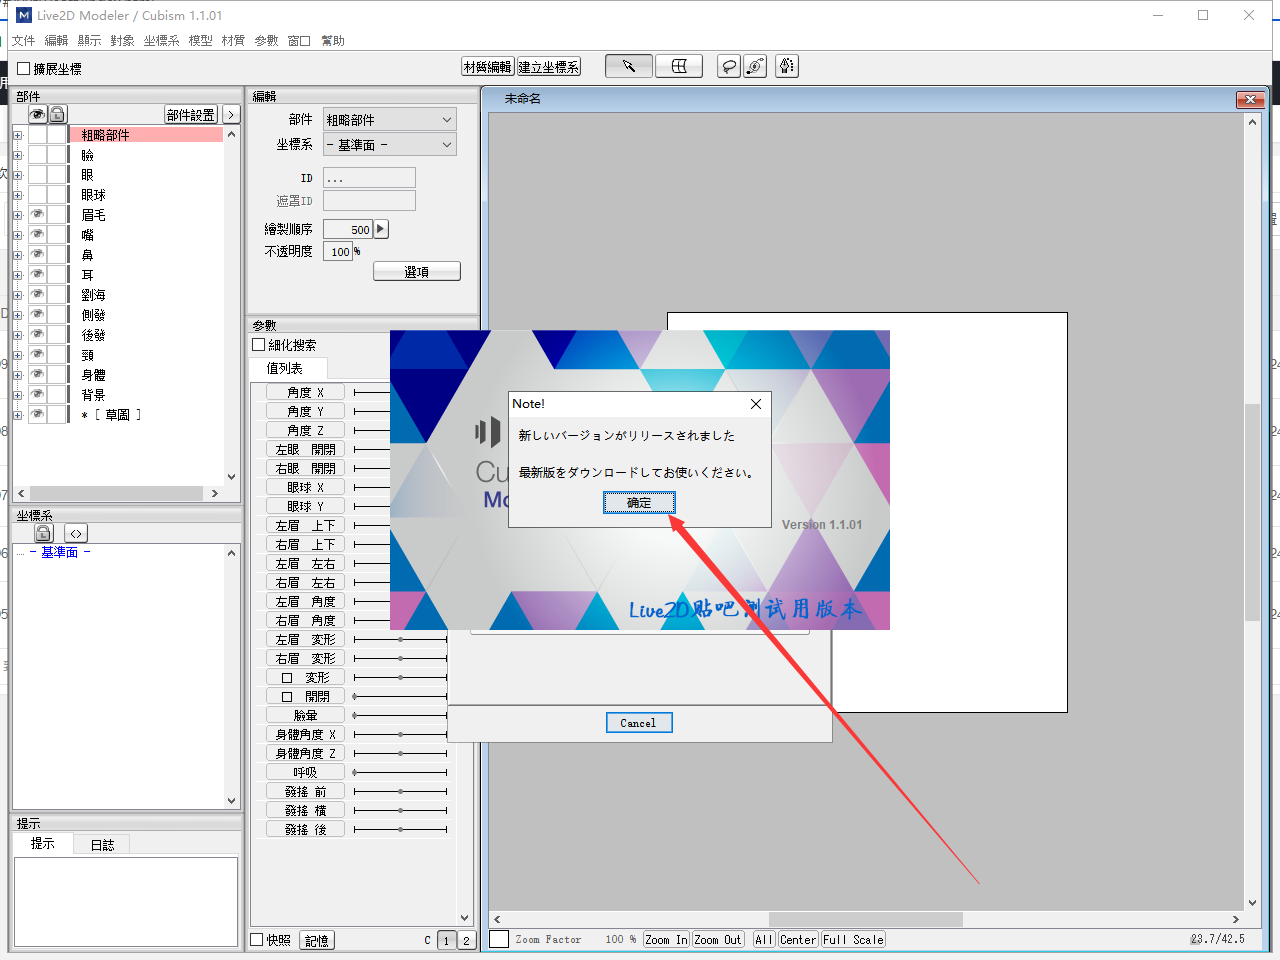Click the 記憶 button
The image size is (1280, 960).
tap(317, 941)
